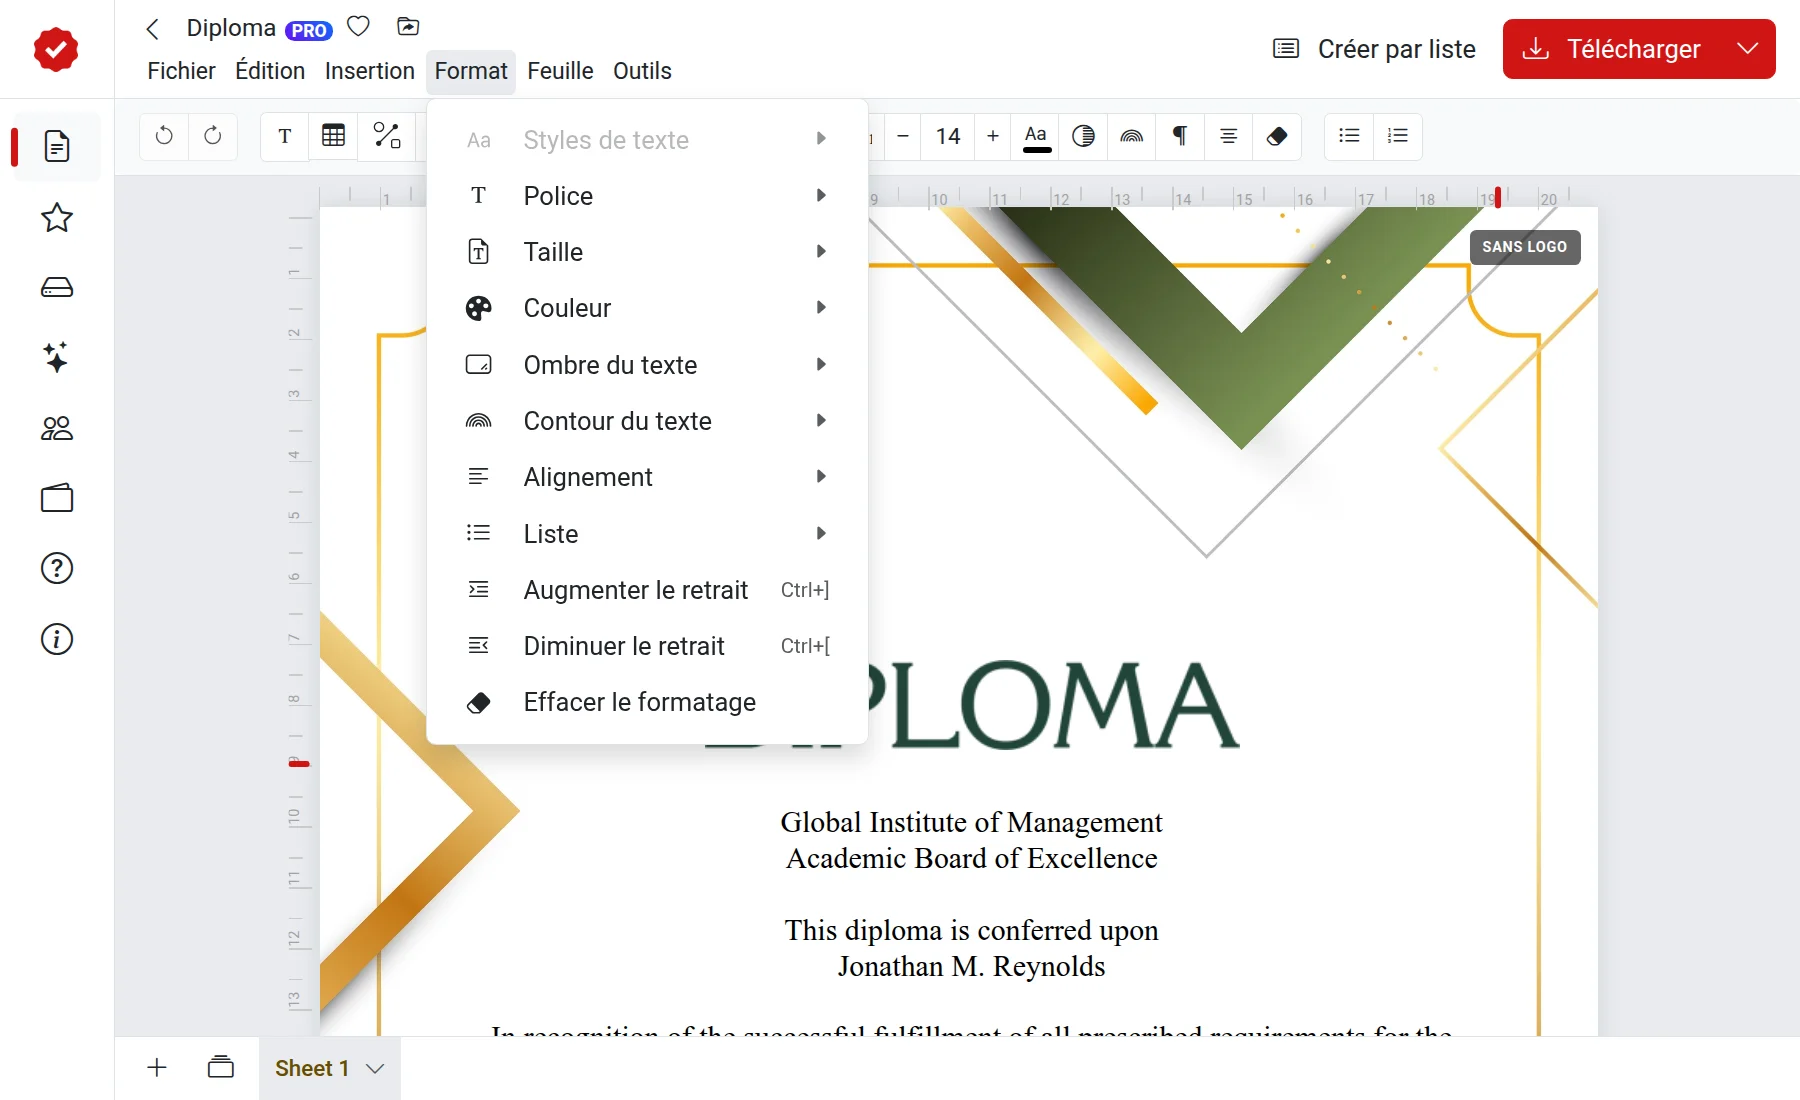Click 'Global Institute of Management' text
1800x1100 pixels.
click(x=971, y=822)
